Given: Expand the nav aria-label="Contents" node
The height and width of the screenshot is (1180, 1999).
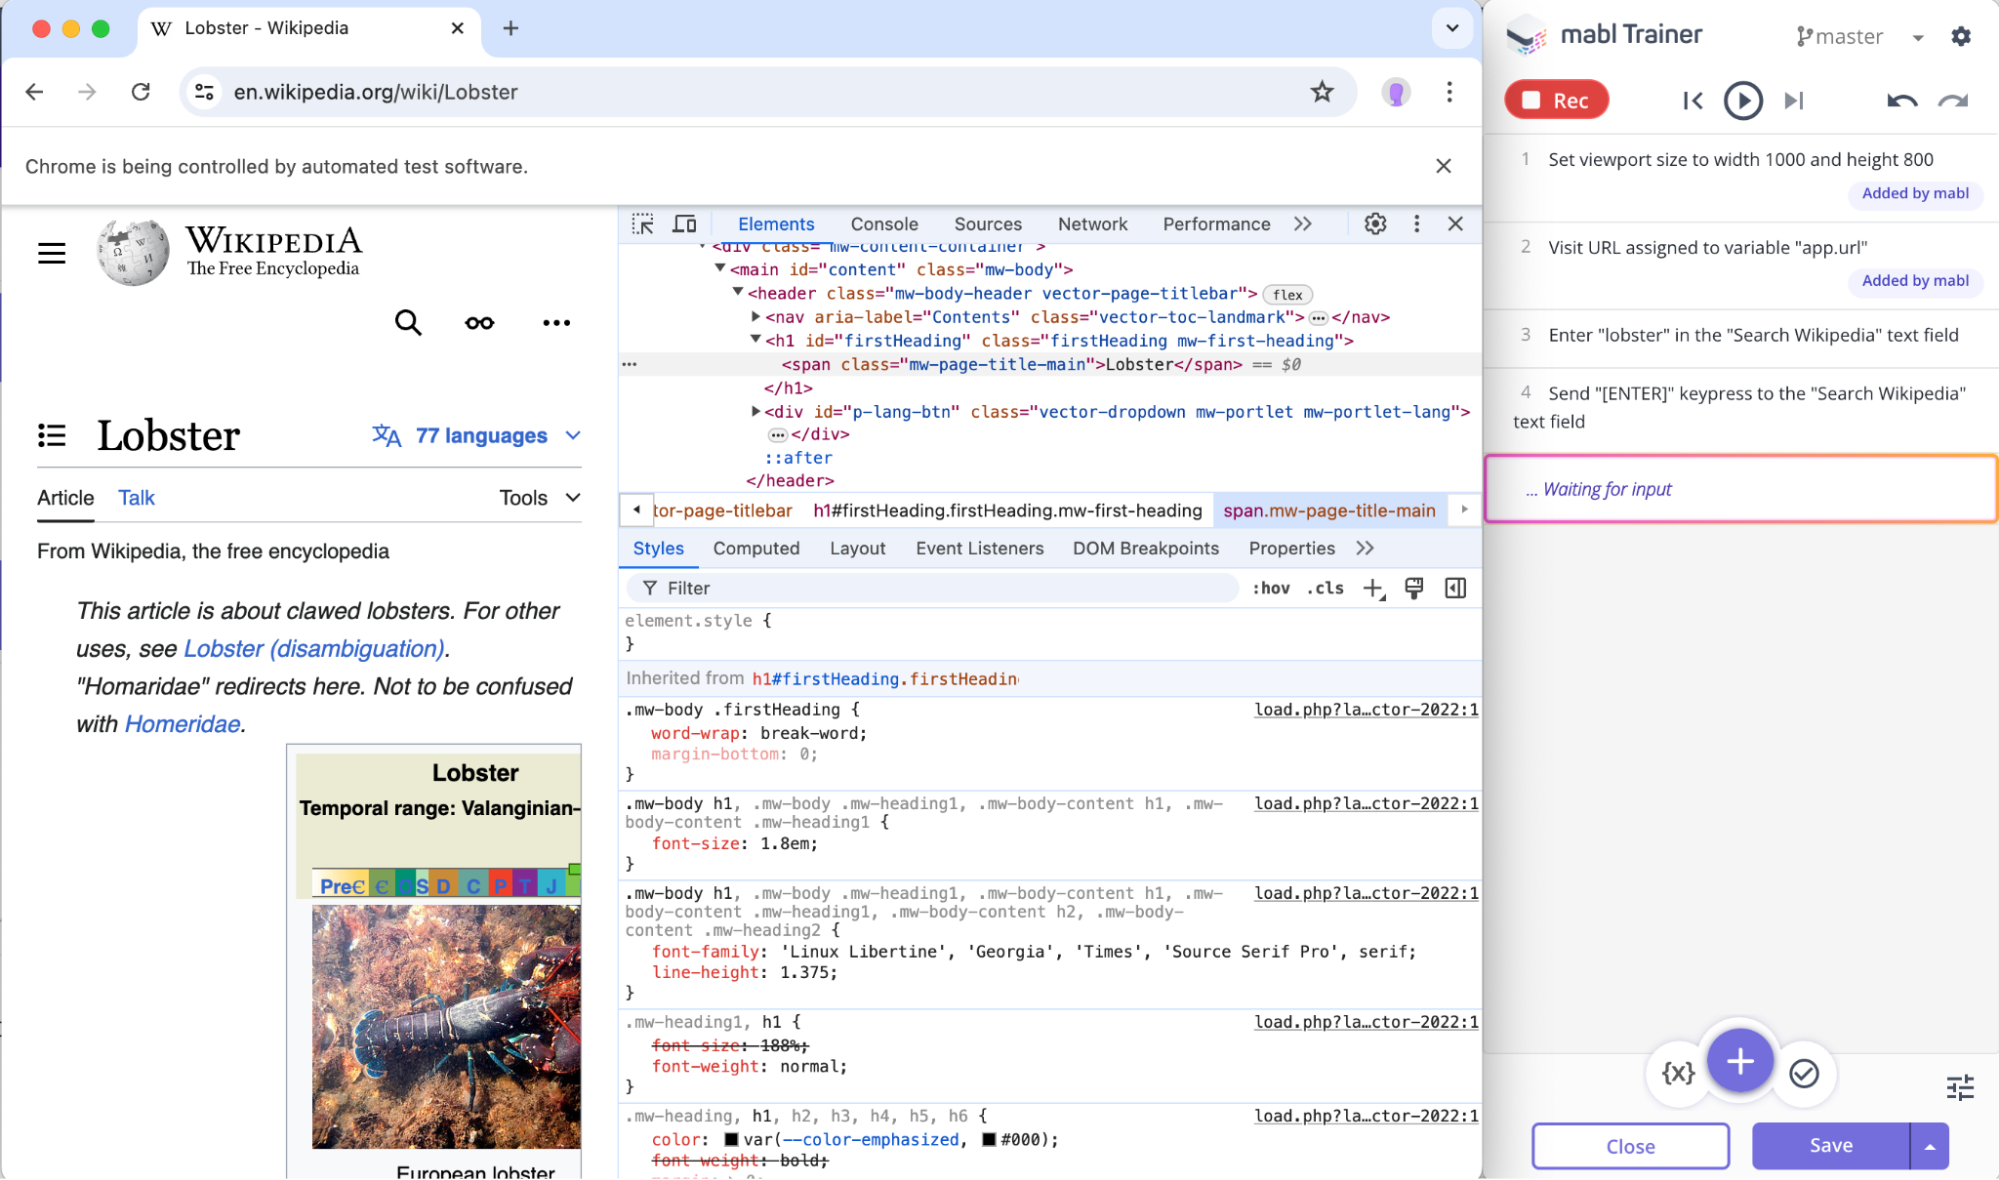Looking at the screenshot, I should click(x=756, y=316).
